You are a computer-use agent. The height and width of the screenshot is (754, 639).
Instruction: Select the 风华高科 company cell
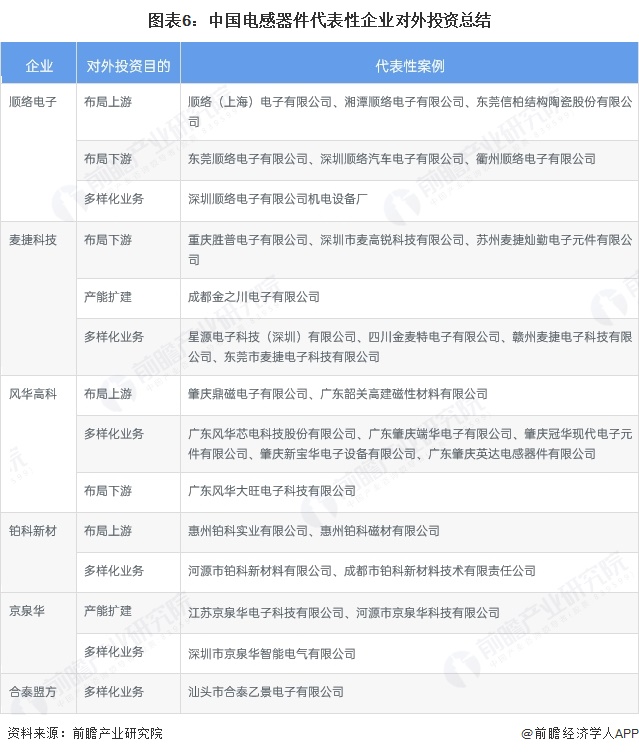pos(33,394)
